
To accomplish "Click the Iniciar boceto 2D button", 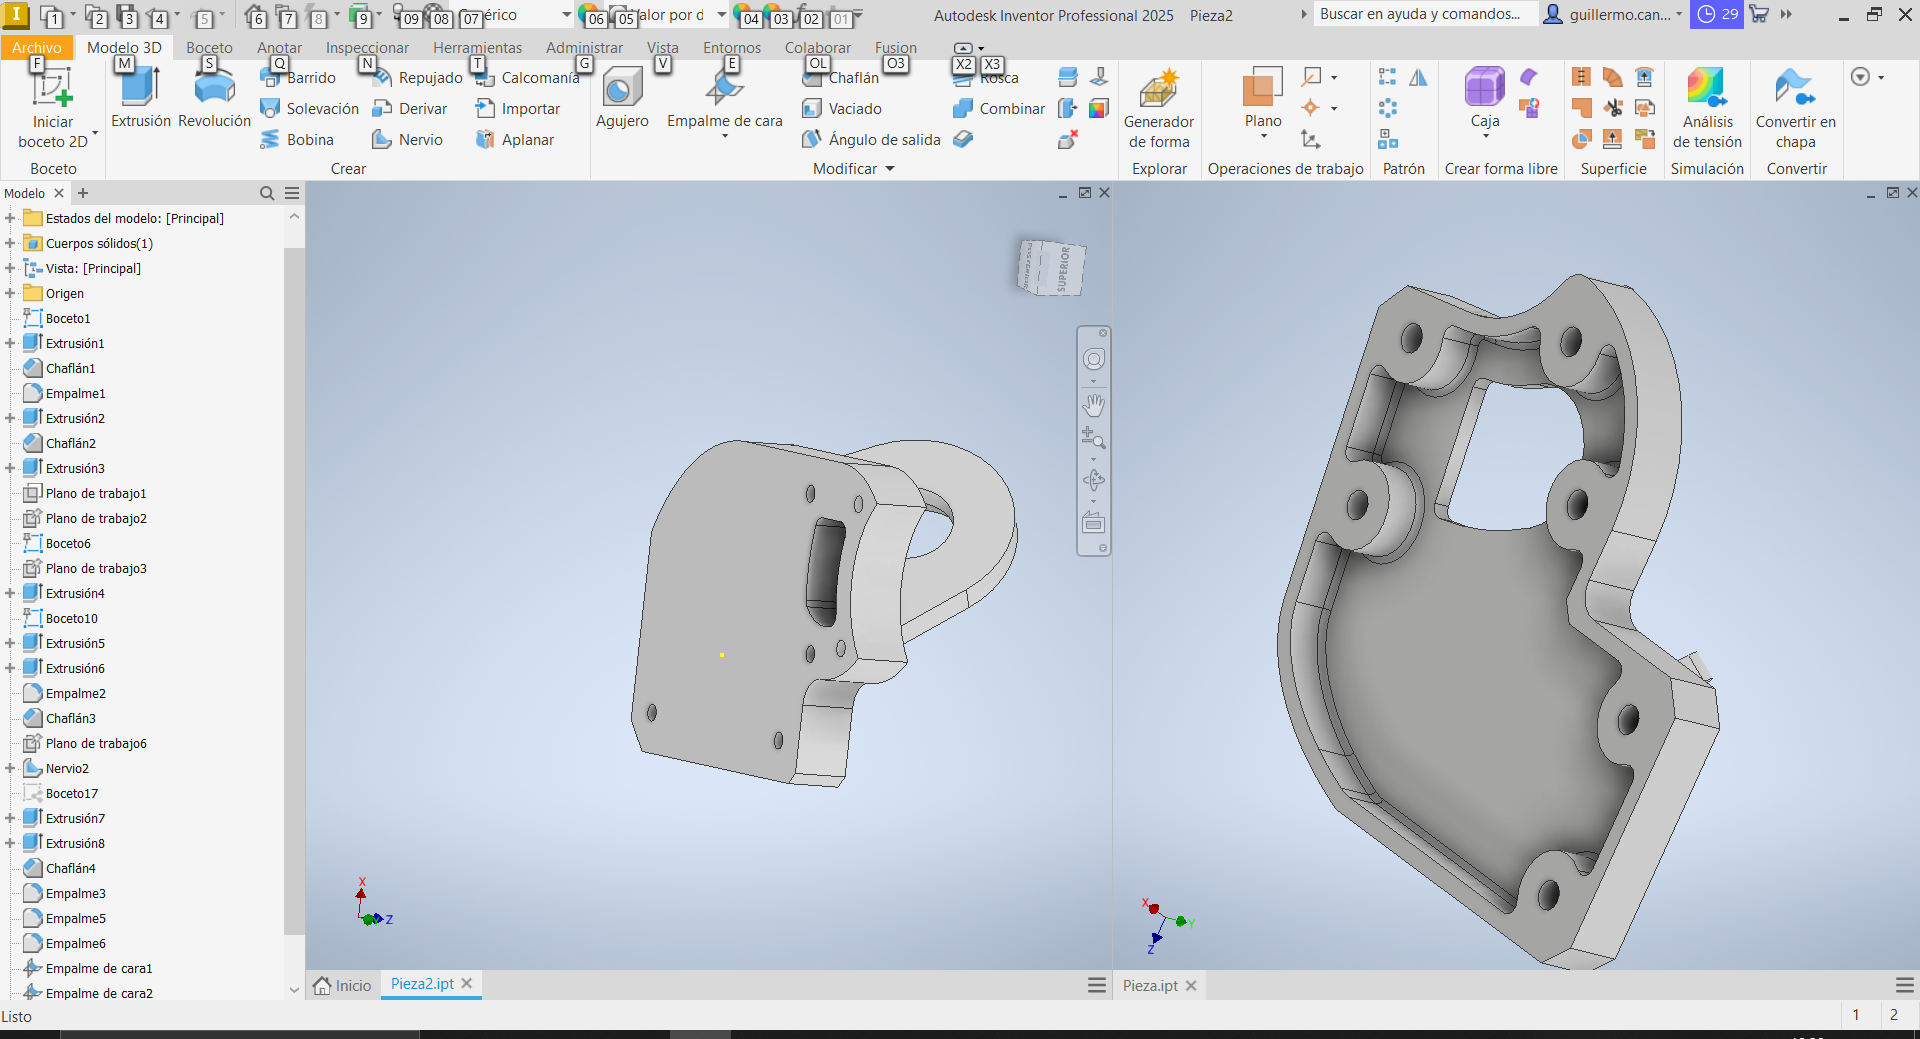I will [51, 104].
